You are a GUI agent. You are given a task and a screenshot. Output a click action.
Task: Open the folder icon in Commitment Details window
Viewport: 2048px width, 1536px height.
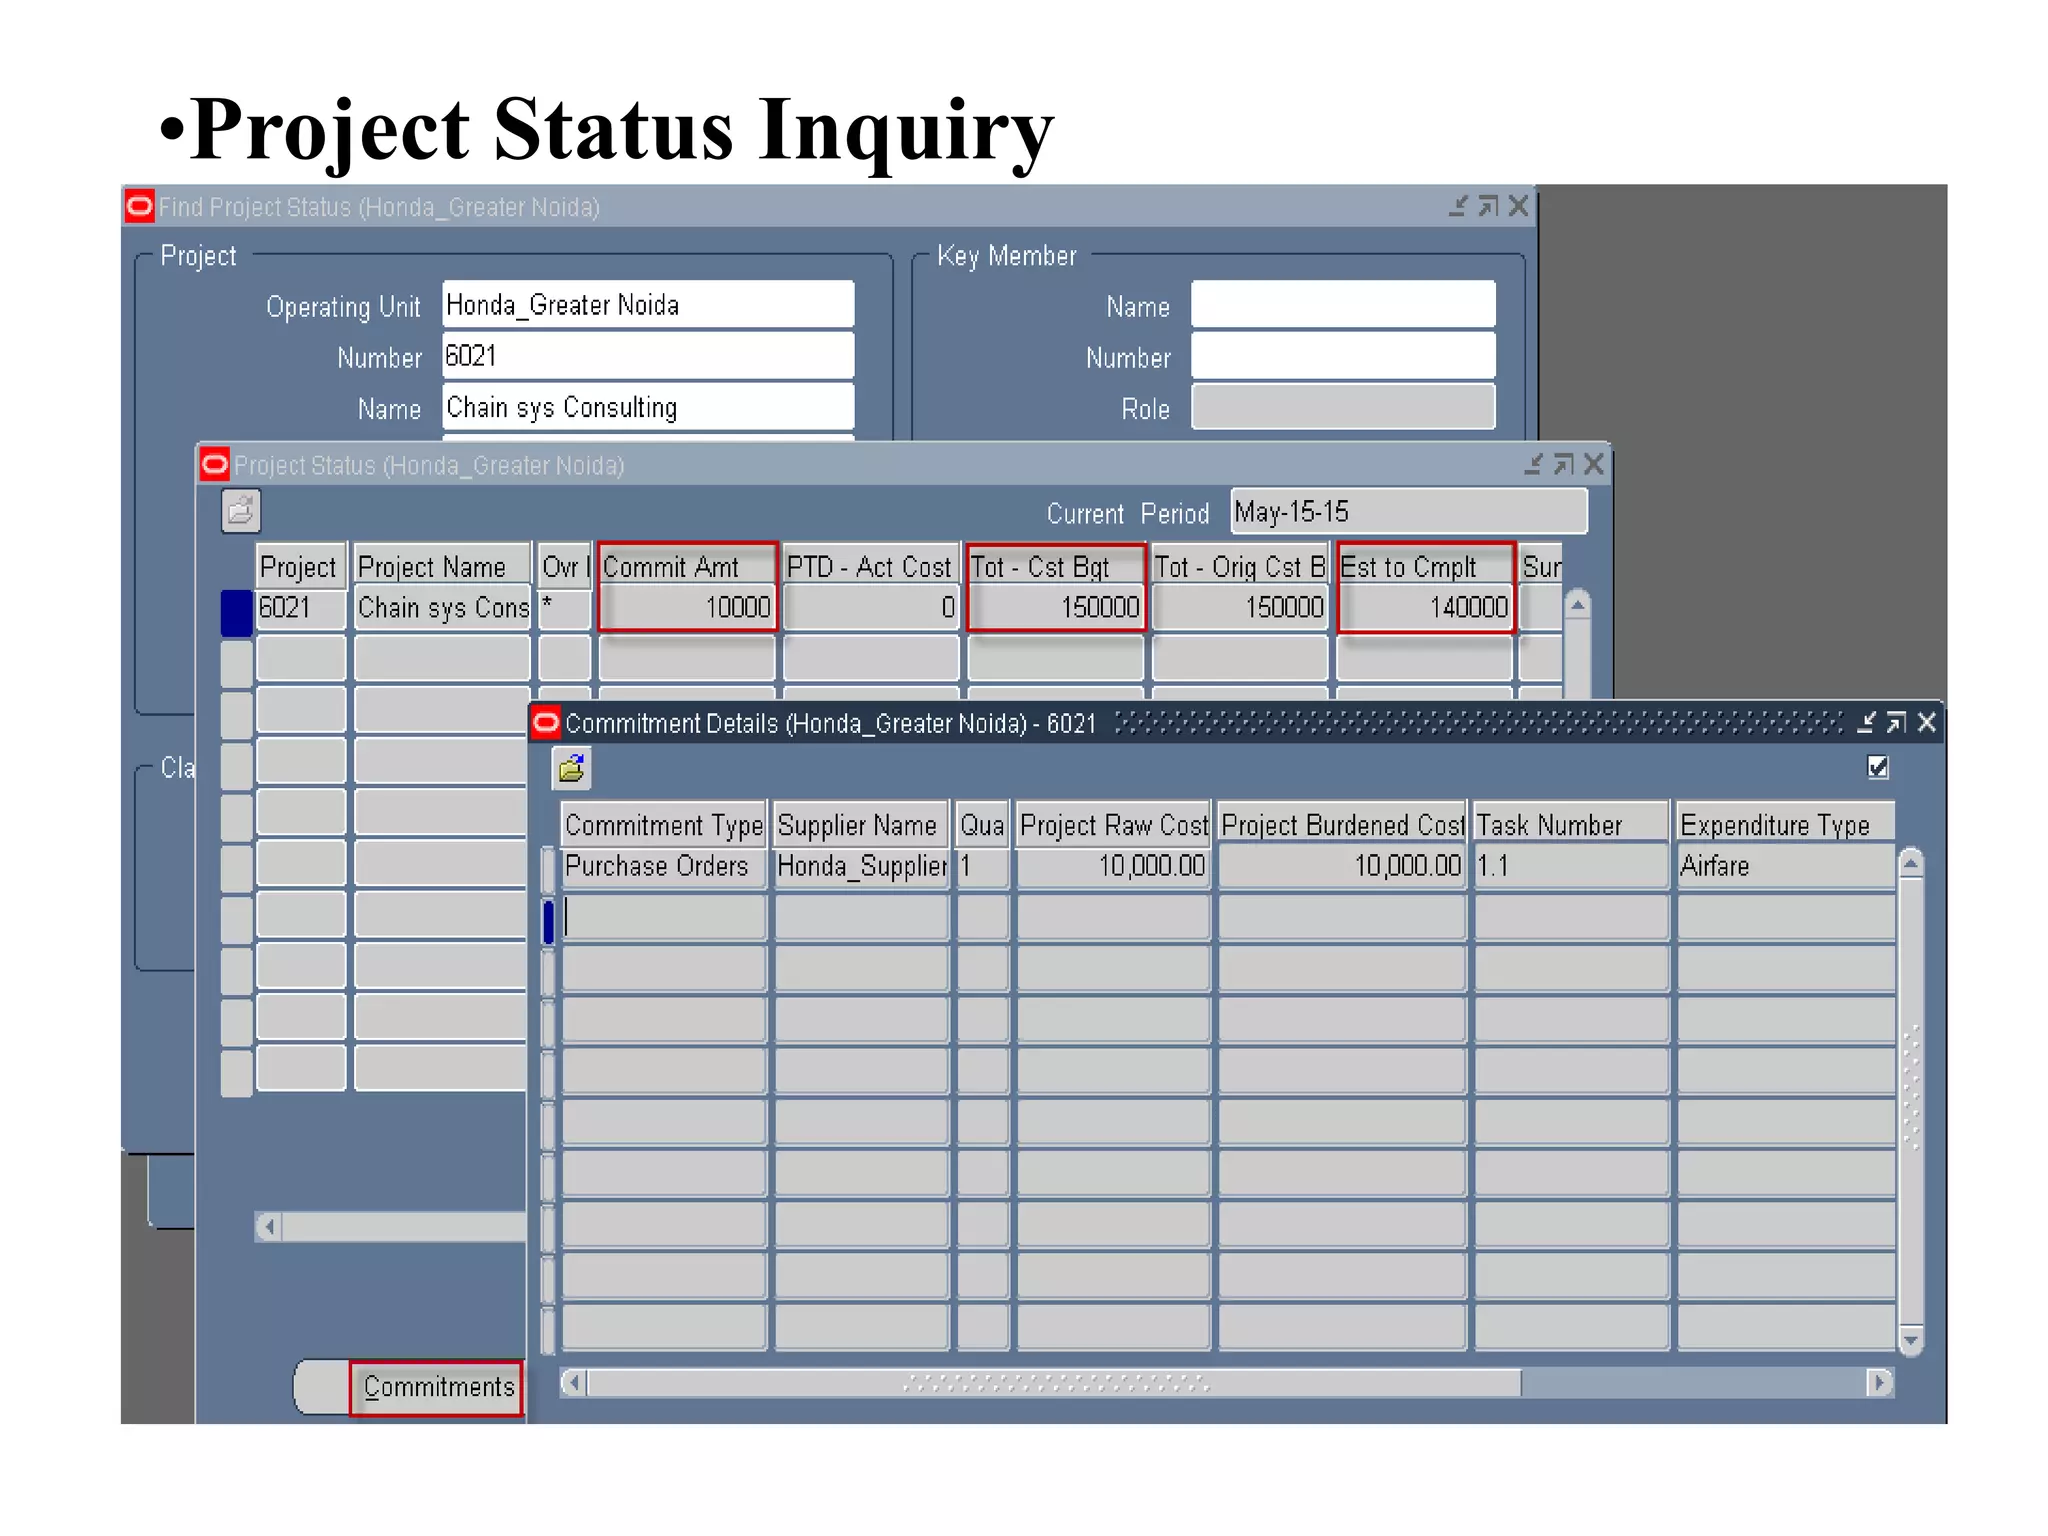point(571,768)
